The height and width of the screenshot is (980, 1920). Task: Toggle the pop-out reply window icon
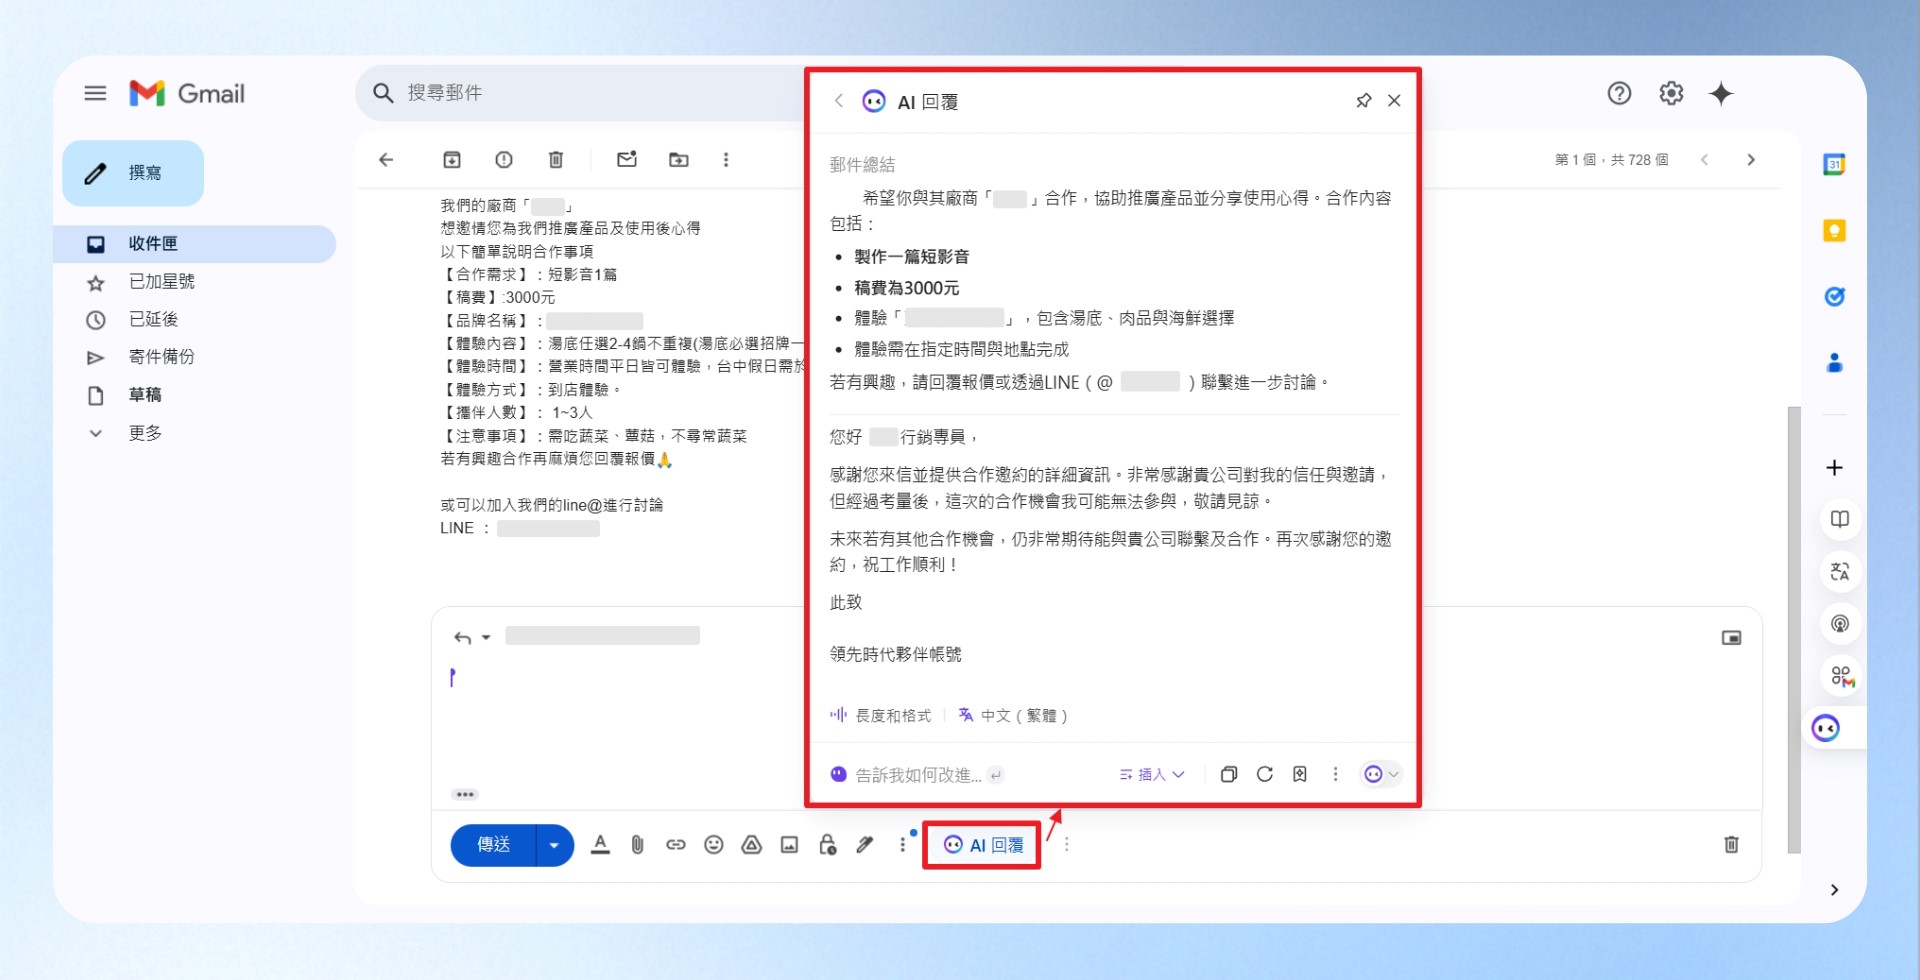pyautogui.click(x=1731, y=638)
